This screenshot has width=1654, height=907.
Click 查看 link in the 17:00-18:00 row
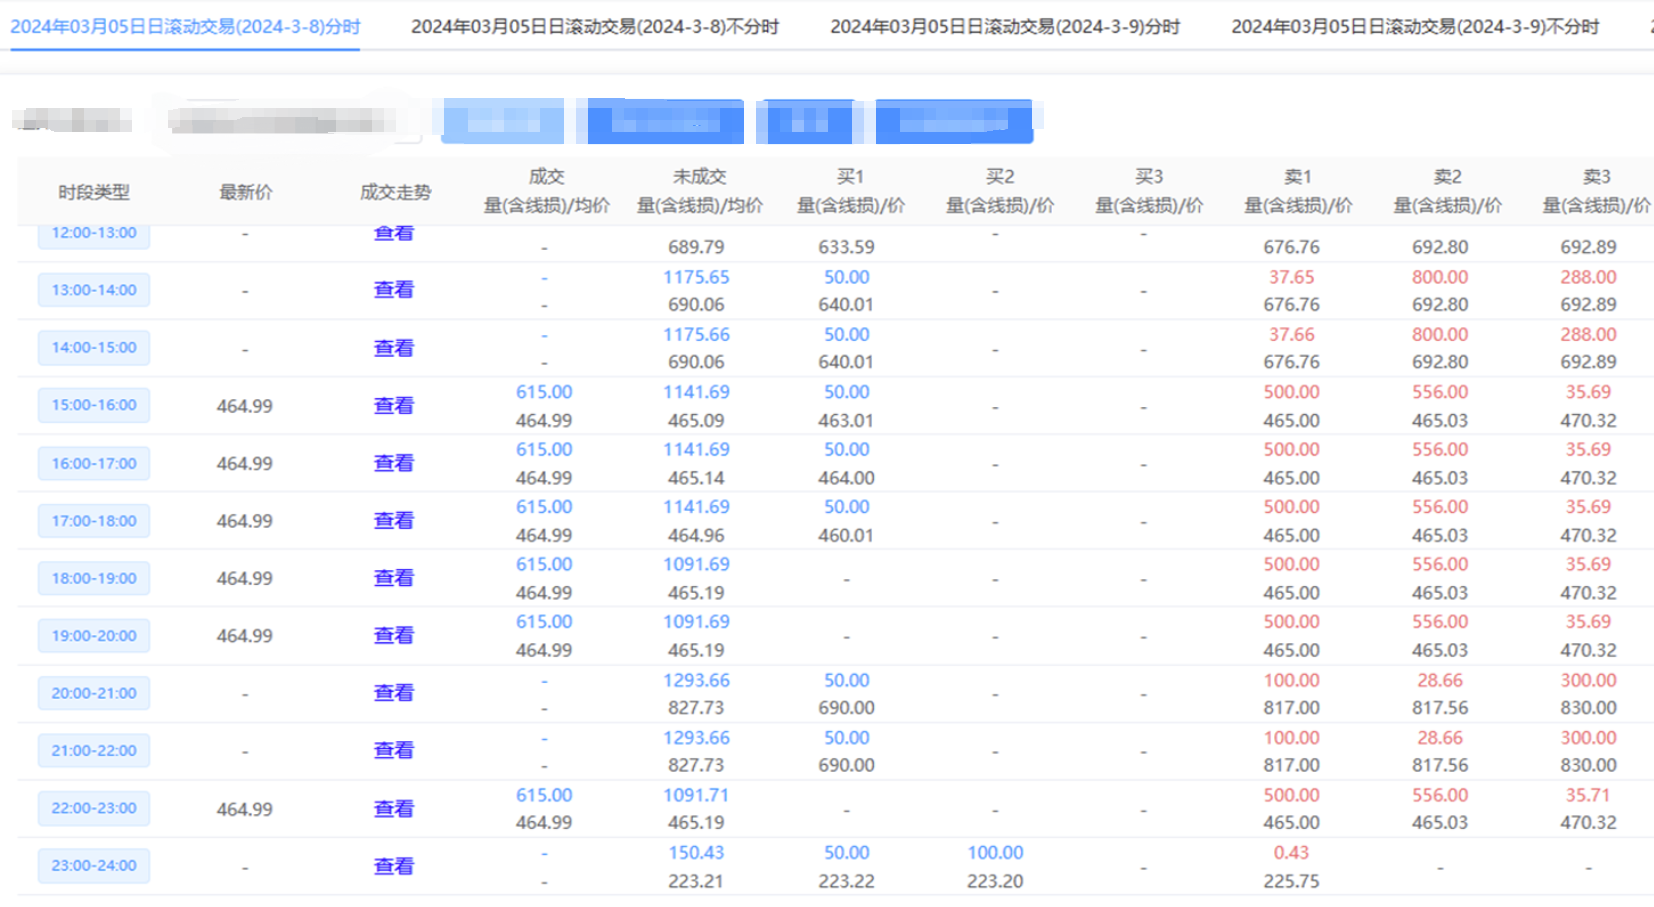pyautogui.click(x=393, y=520)
